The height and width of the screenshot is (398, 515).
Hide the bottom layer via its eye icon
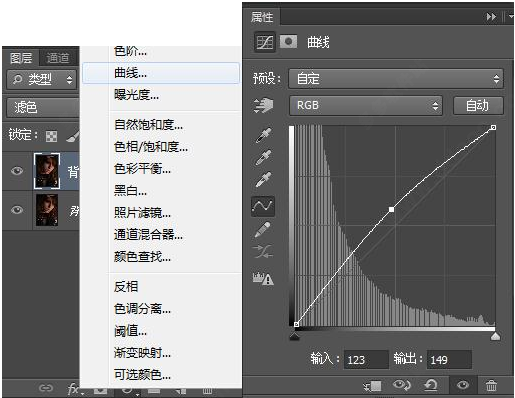(17, 210)
